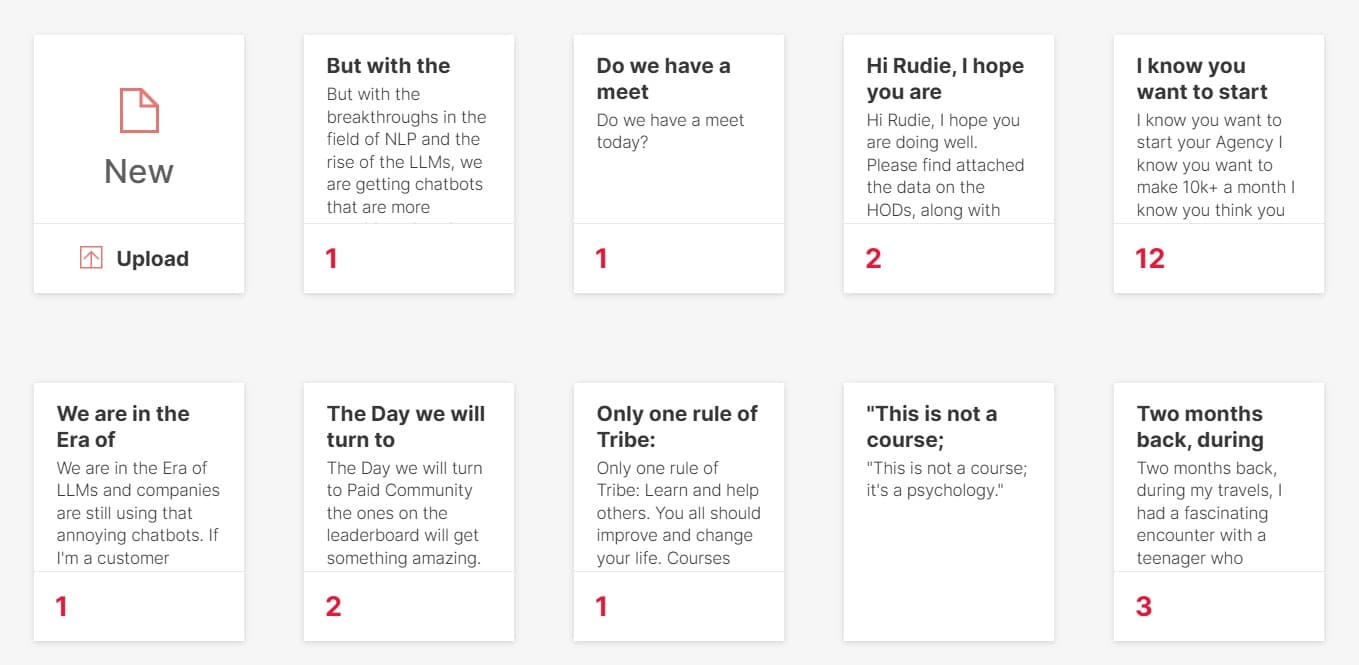The width and height of the screenshot is (1359, 665).
Task: Click the New card heading text
Action: coord(139,171)
